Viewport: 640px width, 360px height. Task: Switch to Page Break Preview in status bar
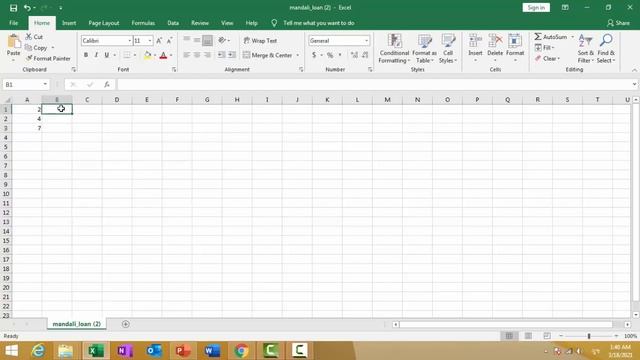[x=547, y=336]
